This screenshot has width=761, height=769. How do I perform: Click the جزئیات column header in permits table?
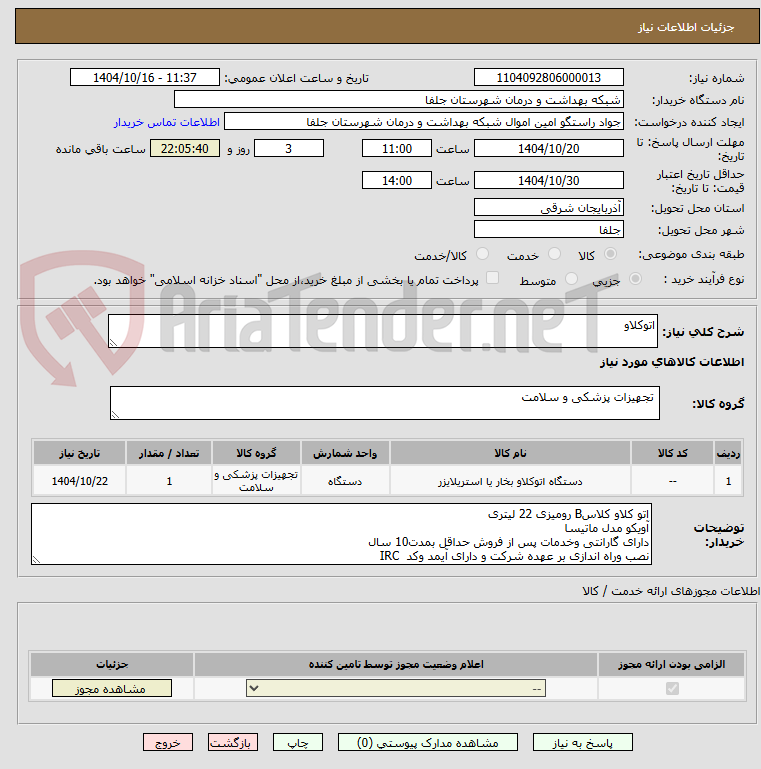(112, 664)
